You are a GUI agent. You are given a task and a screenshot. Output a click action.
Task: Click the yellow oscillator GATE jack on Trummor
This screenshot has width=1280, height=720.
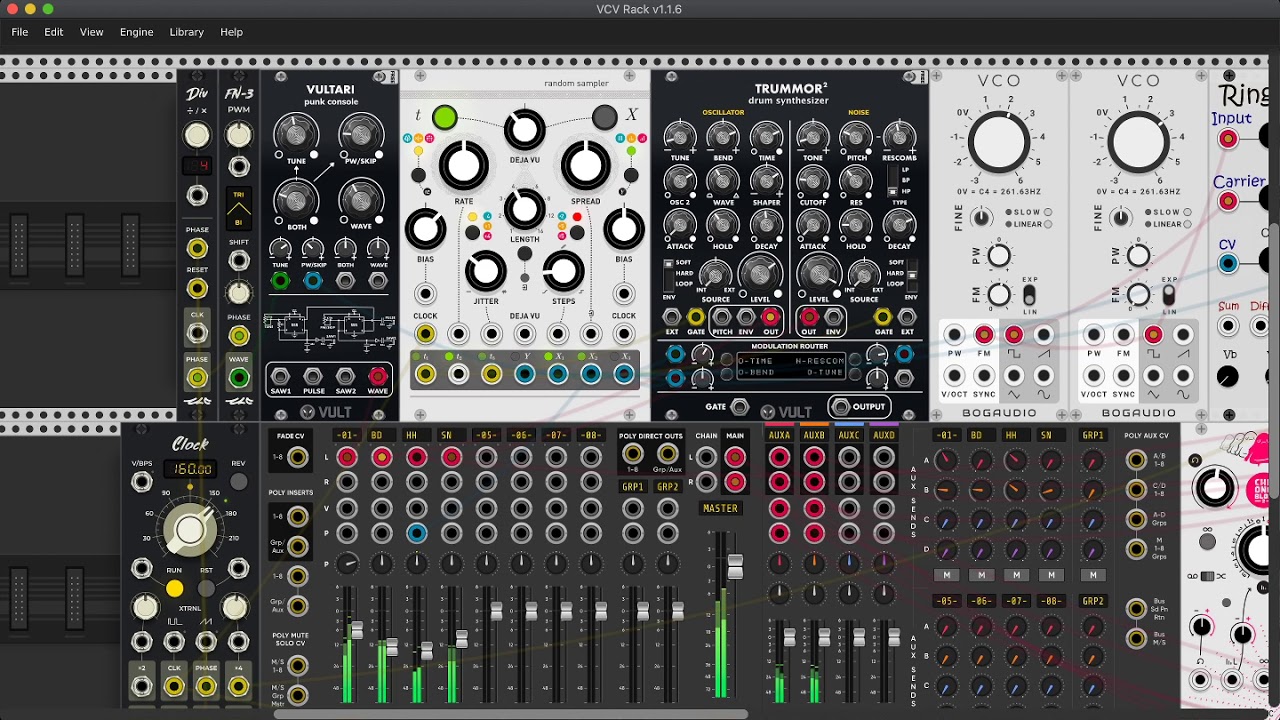pyautogui.click(x=696, y=318)
